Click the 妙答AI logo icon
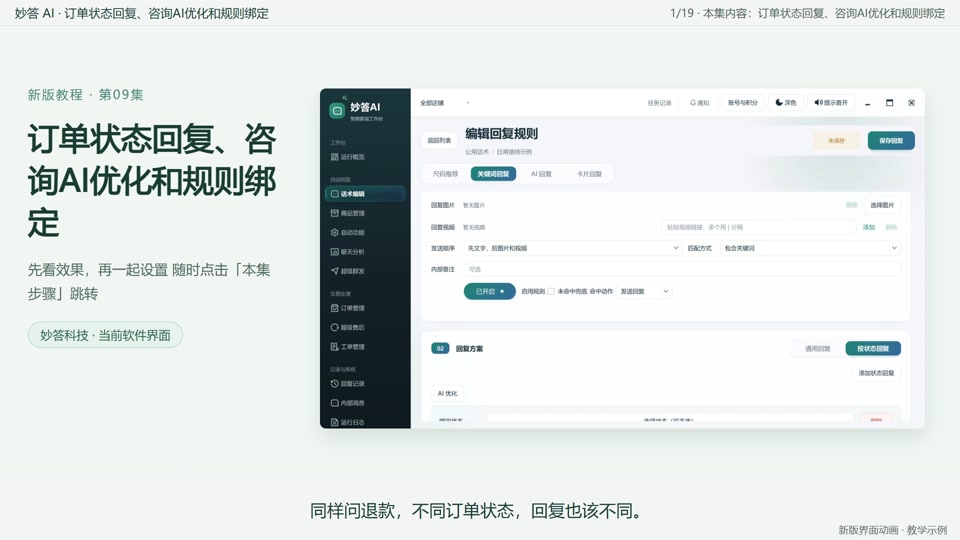 click(x=337, y=111)
